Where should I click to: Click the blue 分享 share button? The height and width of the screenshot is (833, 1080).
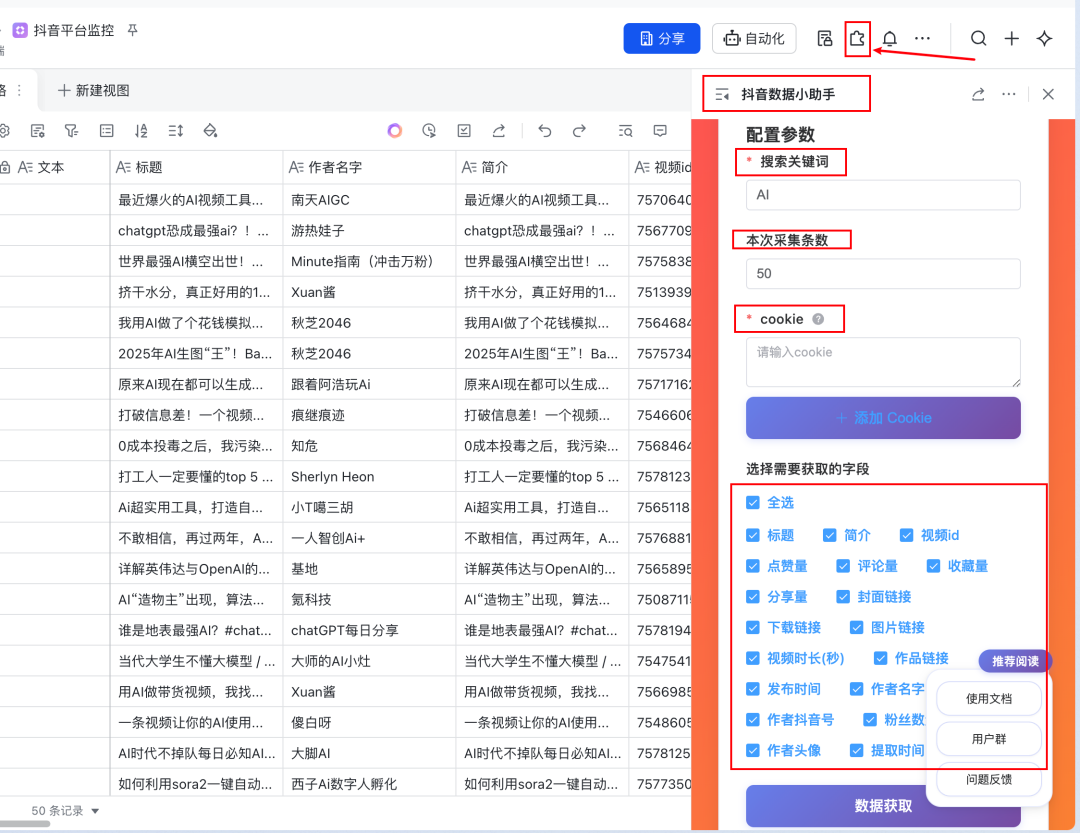[x=661, y=39]
